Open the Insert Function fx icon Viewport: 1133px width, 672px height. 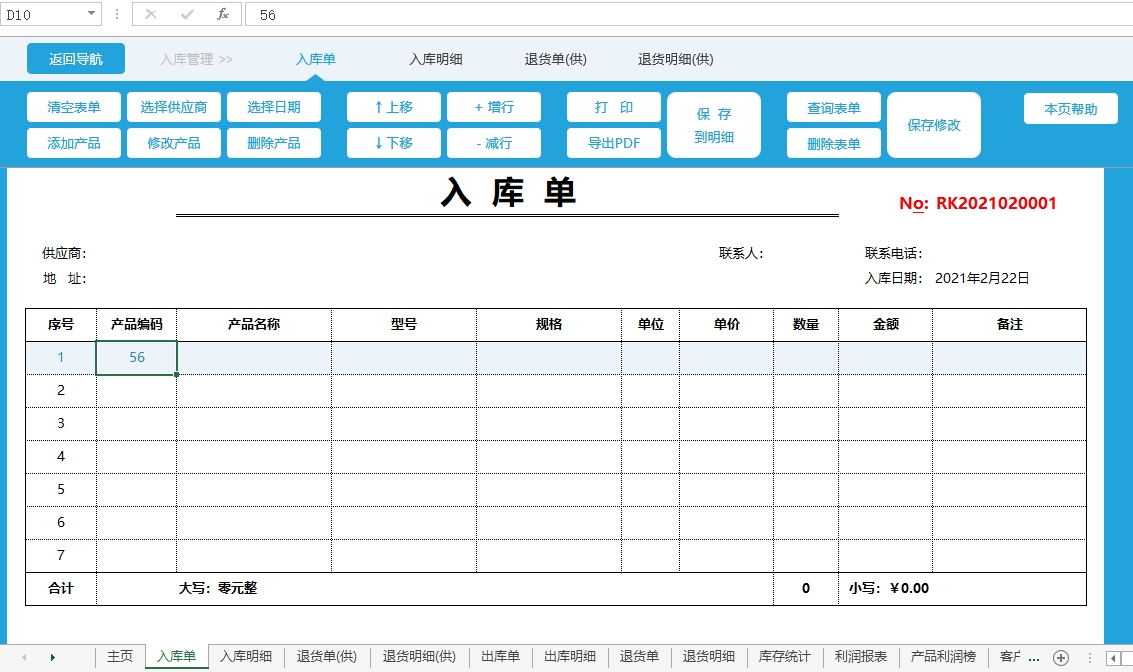pos(223,15)
